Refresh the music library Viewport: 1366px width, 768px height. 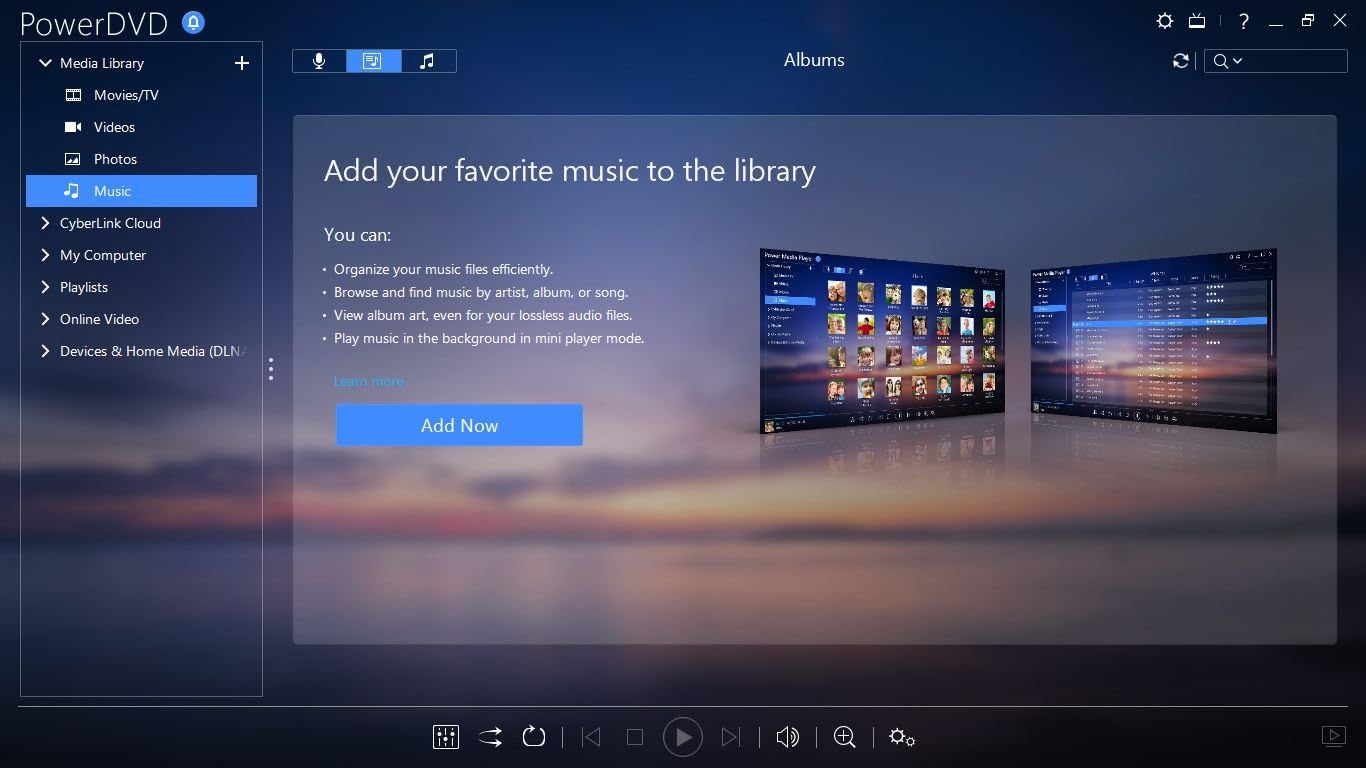coord(1181,61)
